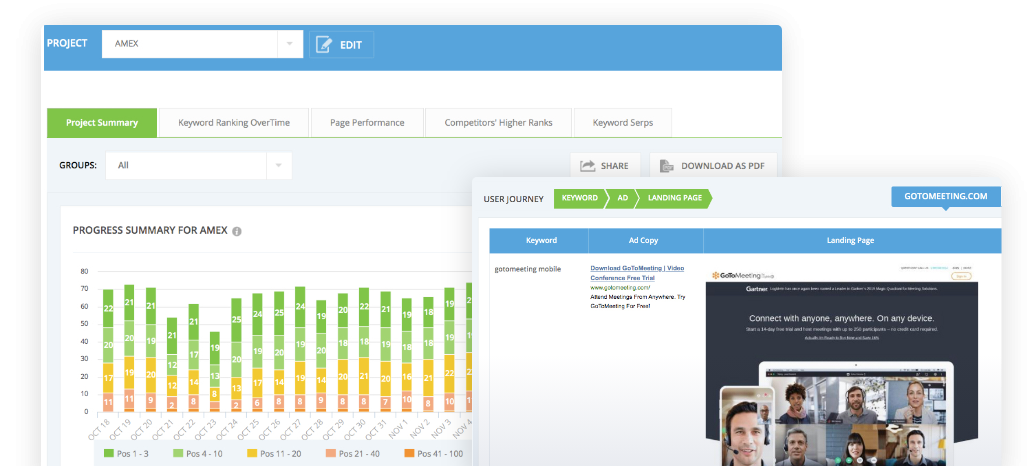The width and height of the screenshot is (1034, 466).
Task: Open Download GoToMeeting ad headline link
Action: point(637,273)
